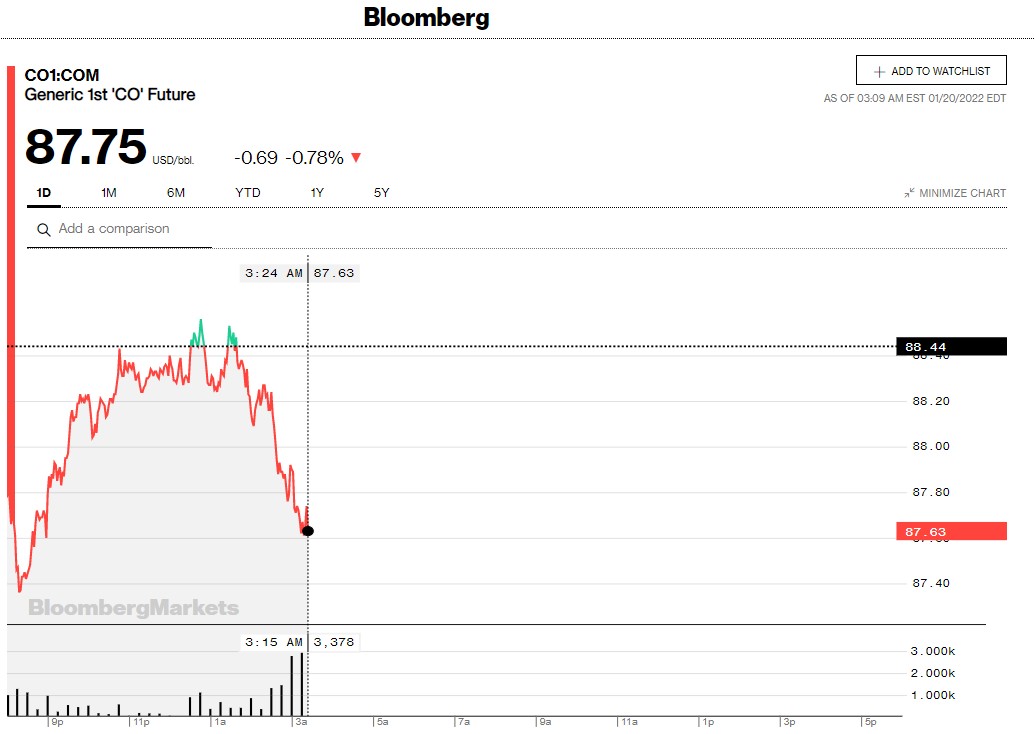Screen dimensions: 1034x734
Task: Select the YTD chart range tab
Action: click(248, 193)
